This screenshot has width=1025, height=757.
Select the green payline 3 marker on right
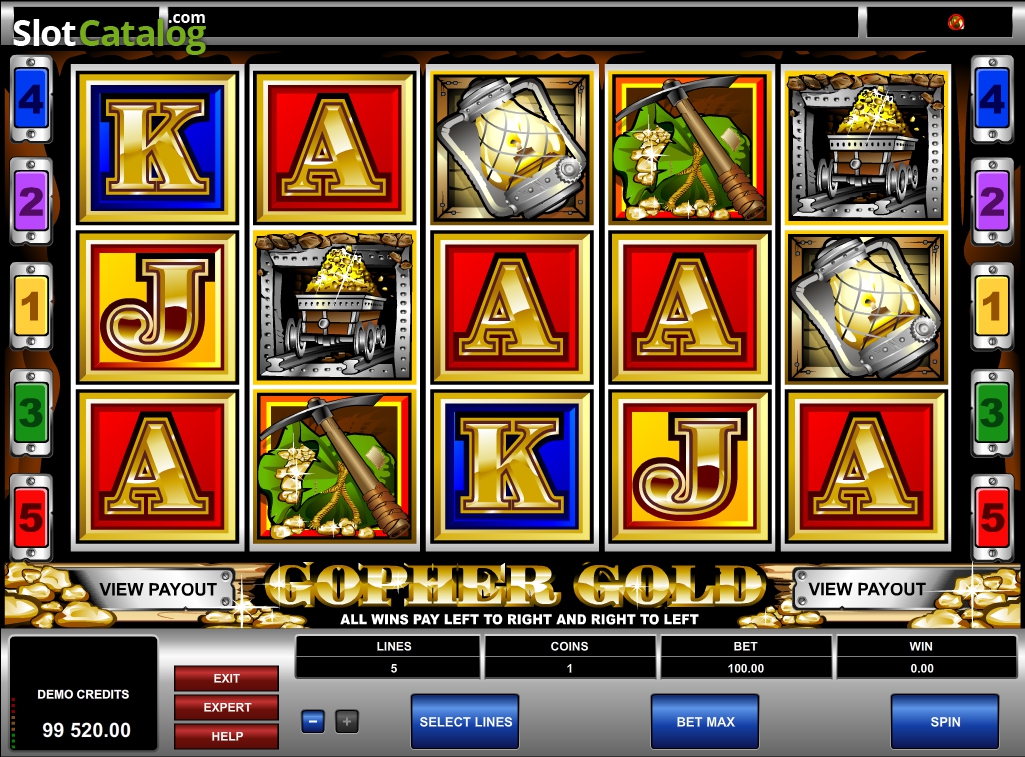coord(992,412)
